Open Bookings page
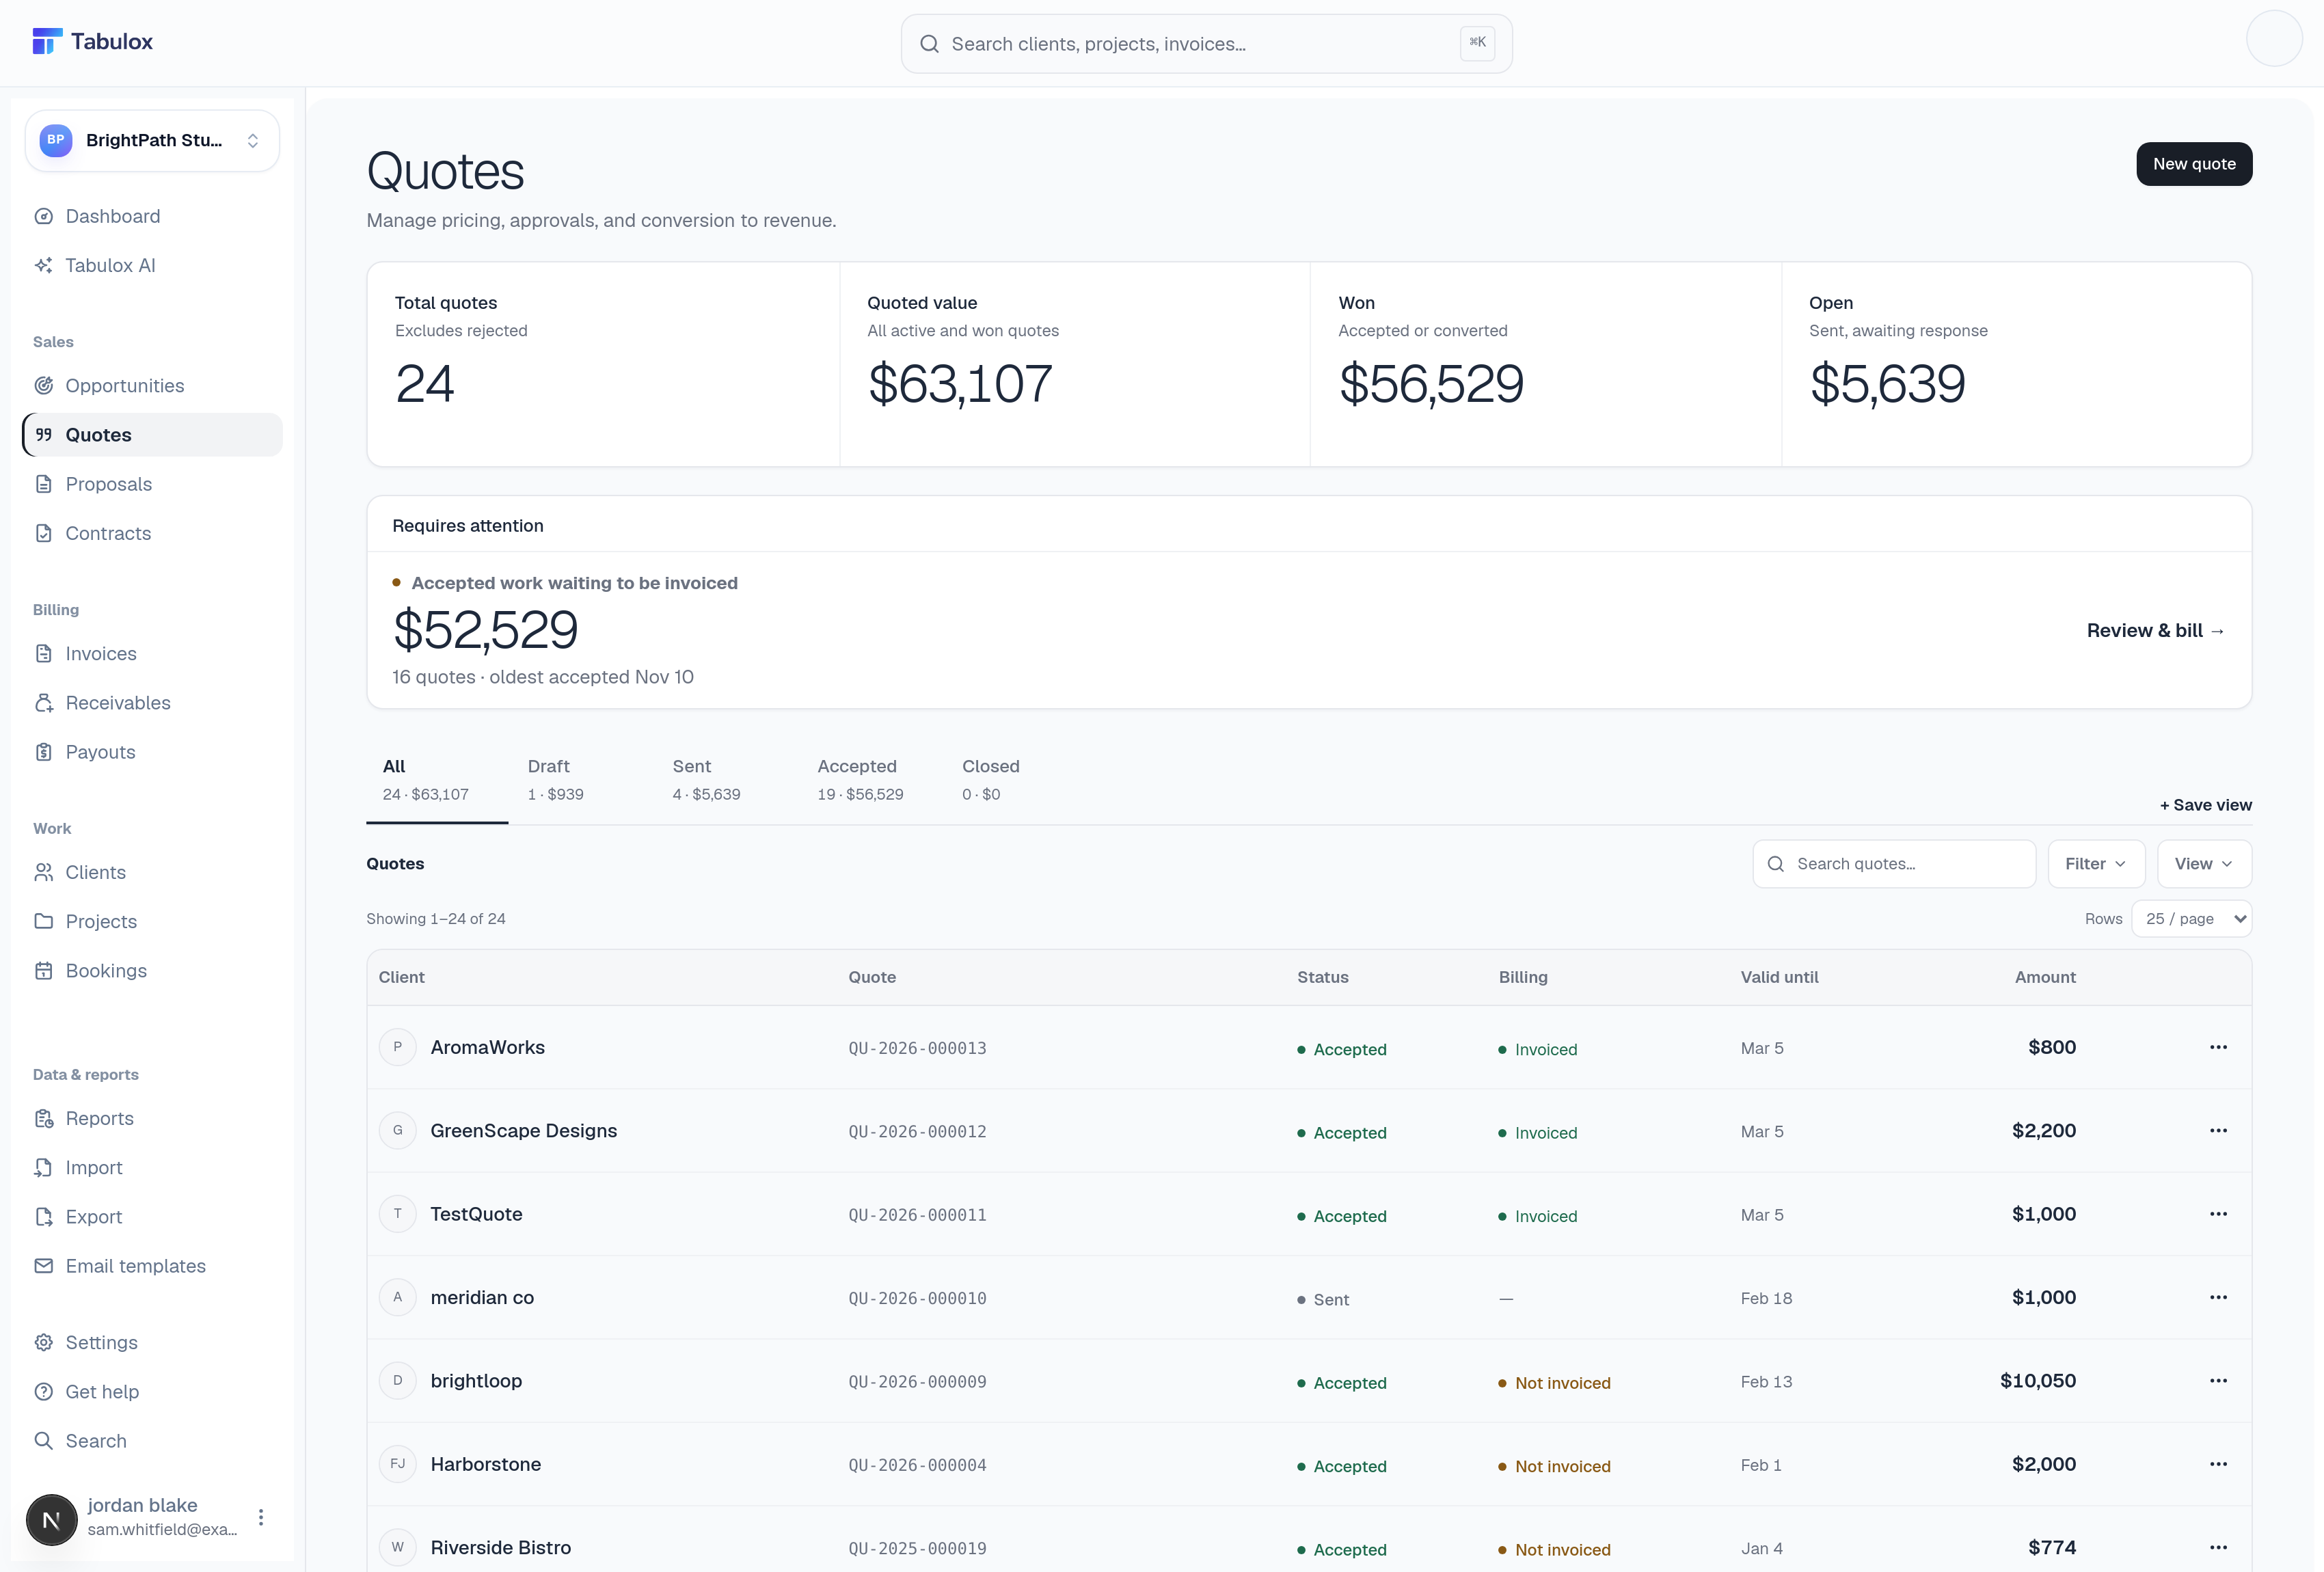 (152, 971)
